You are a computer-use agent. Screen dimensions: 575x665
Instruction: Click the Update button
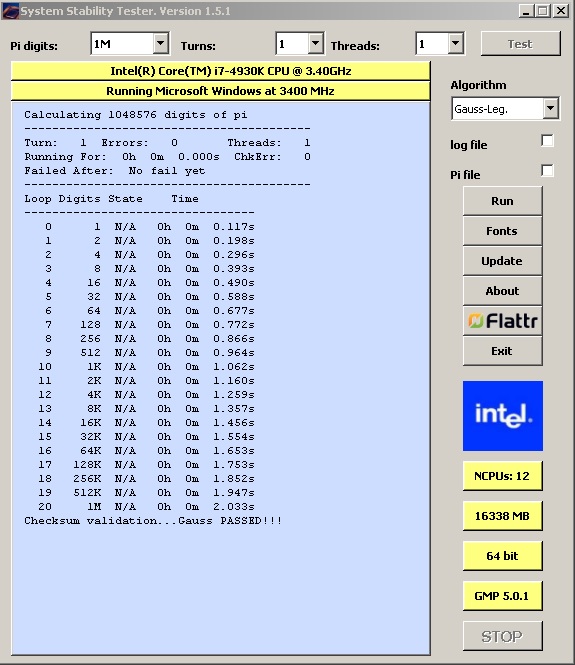click(x=502, y=261)
